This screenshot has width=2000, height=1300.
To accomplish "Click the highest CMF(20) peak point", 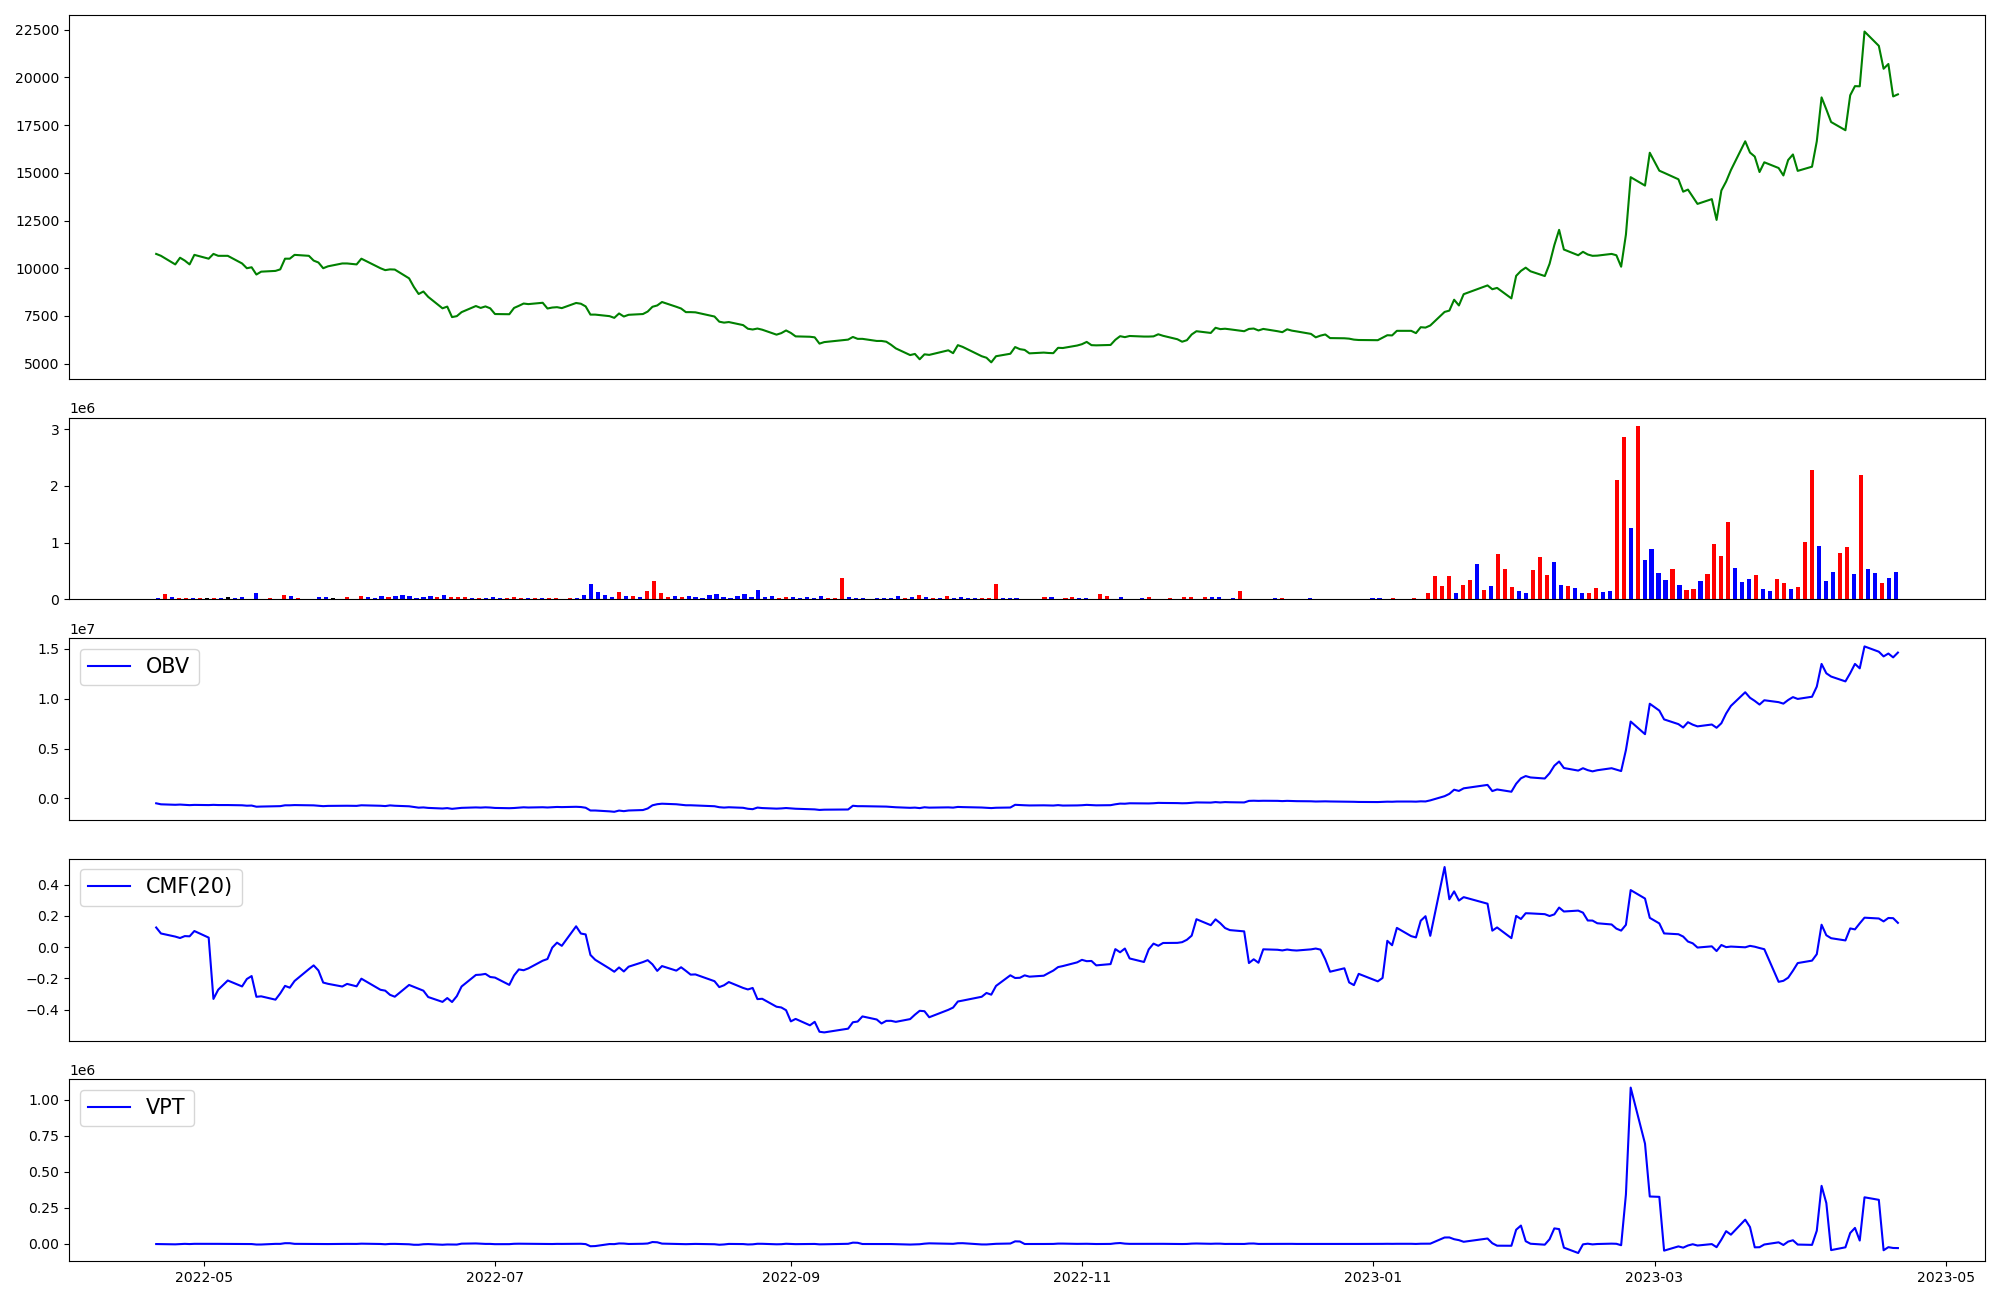I will [x=1444, y=868].
